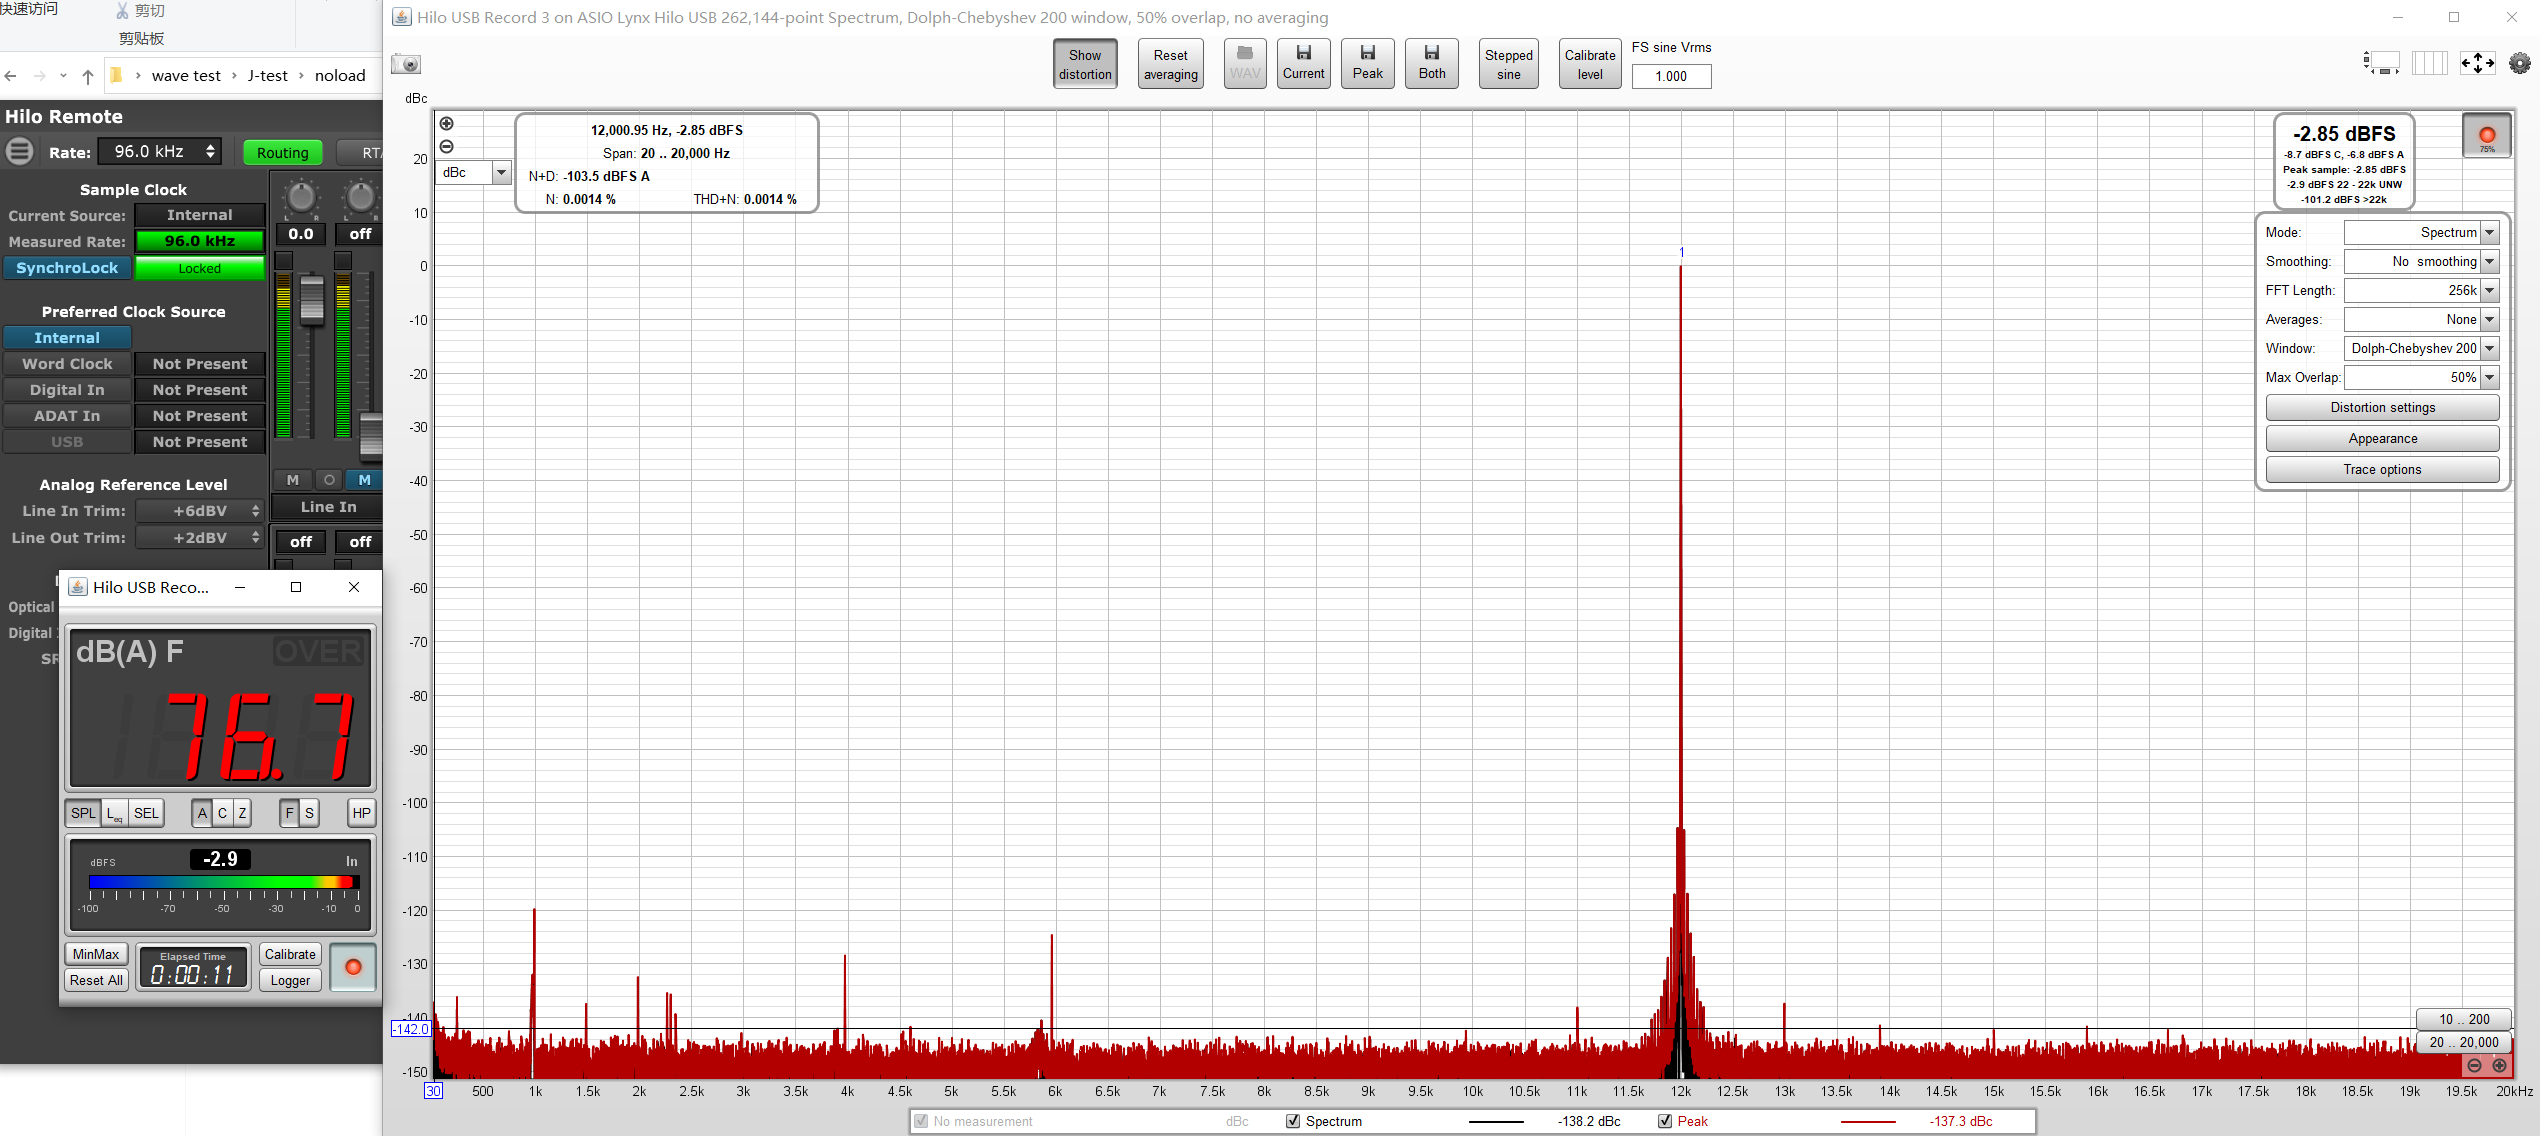Select Digital In as clock source
The image size is (2540, 1136).
tap(67, 390)
